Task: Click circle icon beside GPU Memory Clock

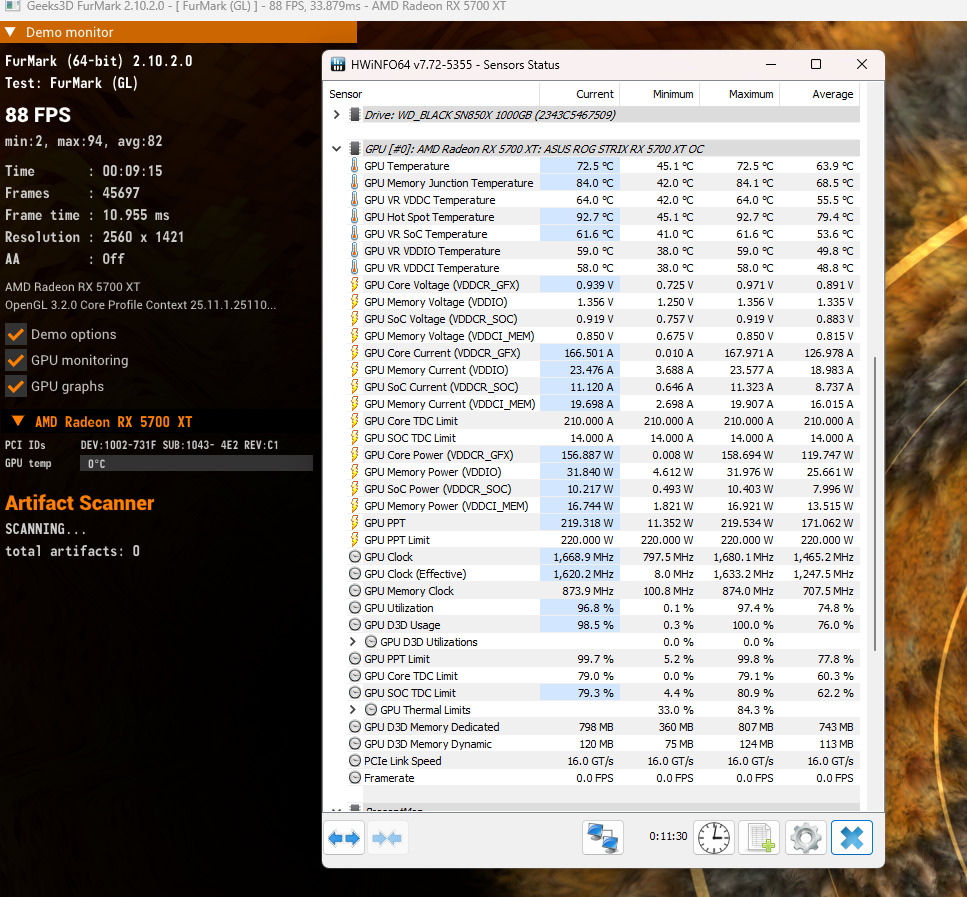Action: [x=355, y=590]
